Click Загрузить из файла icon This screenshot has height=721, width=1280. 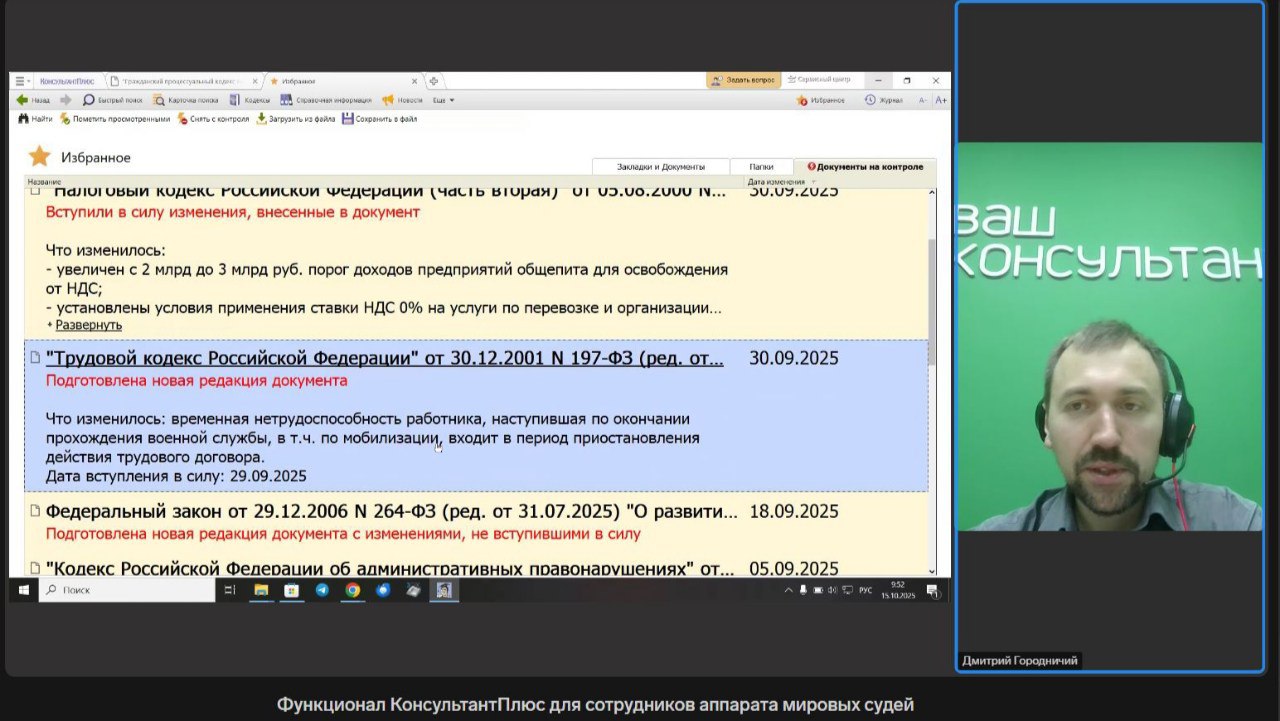pyautogui.click(x=262, y=119)
